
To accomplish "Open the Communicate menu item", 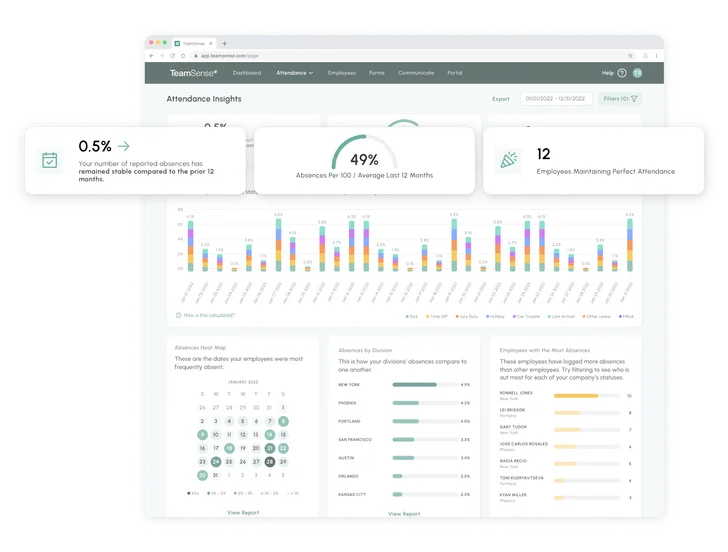I will tap(416, 73).
